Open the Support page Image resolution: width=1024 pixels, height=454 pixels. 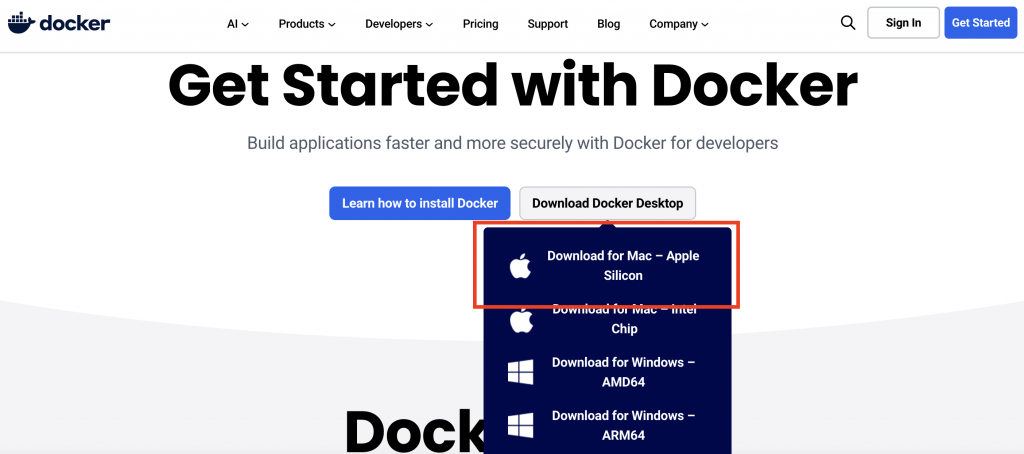coord(548,24)
